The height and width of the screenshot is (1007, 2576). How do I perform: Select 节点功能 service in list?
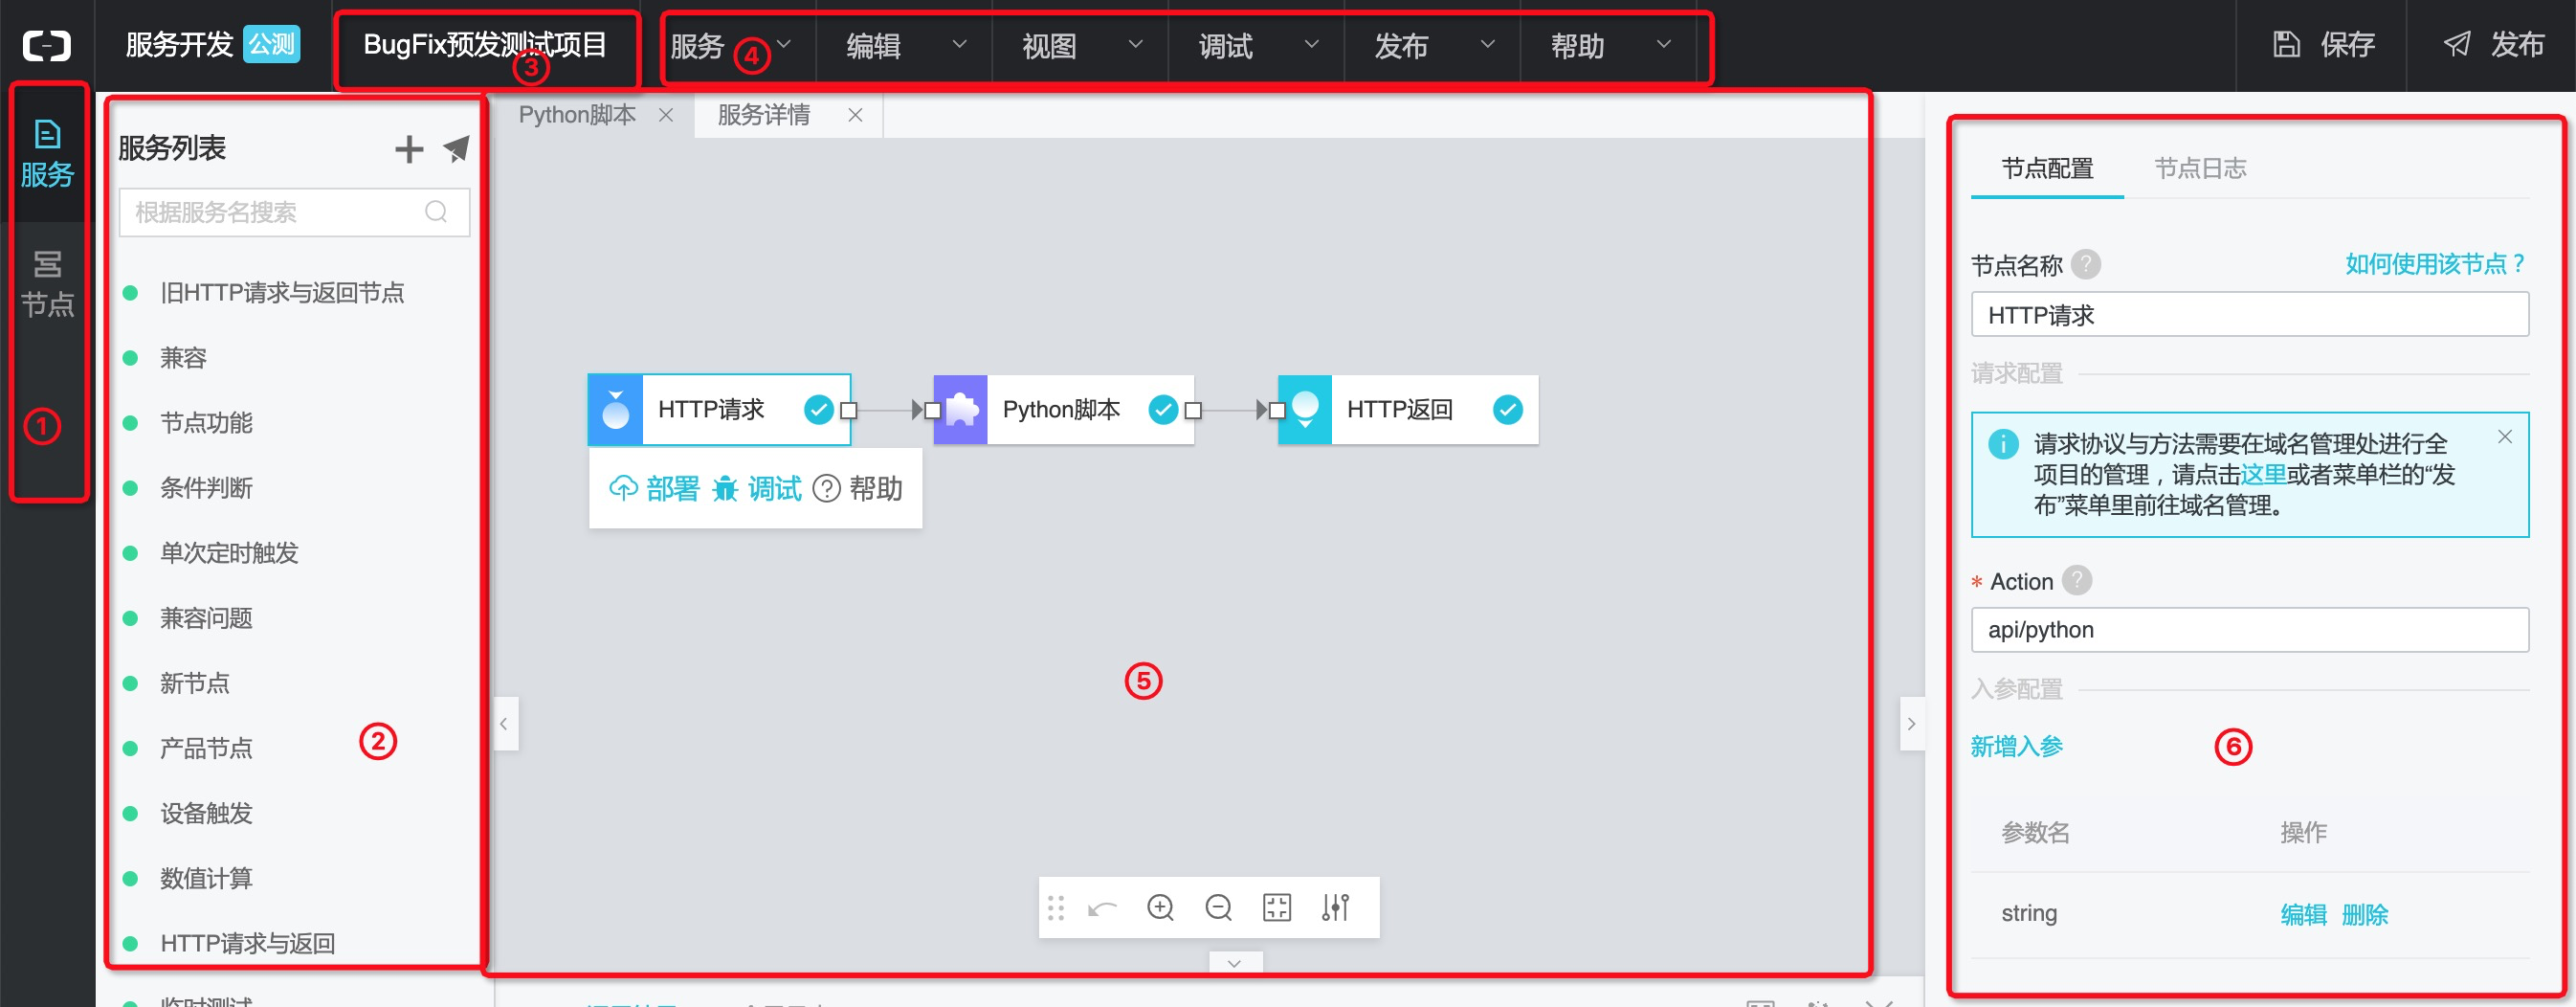[206, 423]
